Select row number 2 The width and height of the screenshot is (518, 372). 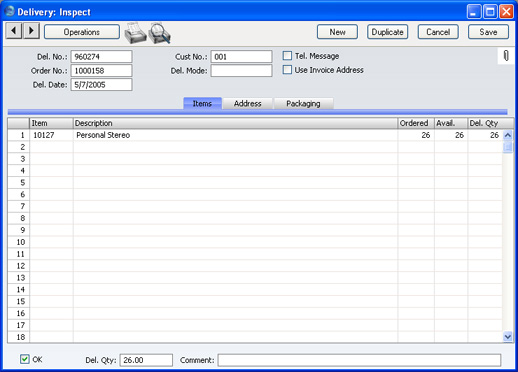click(19, 147)
